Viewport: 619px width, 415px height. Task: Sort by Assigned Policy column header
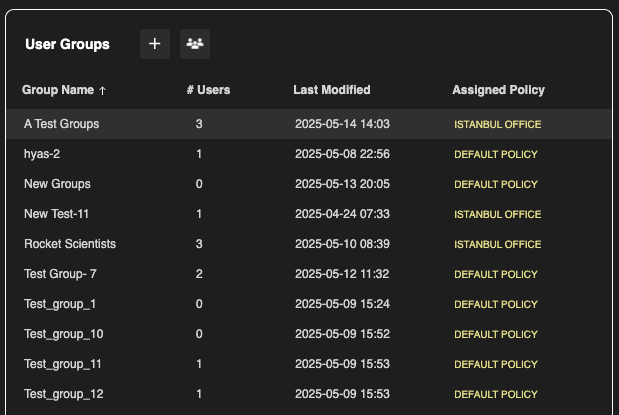pyautogui.click(x=498, y=90)
